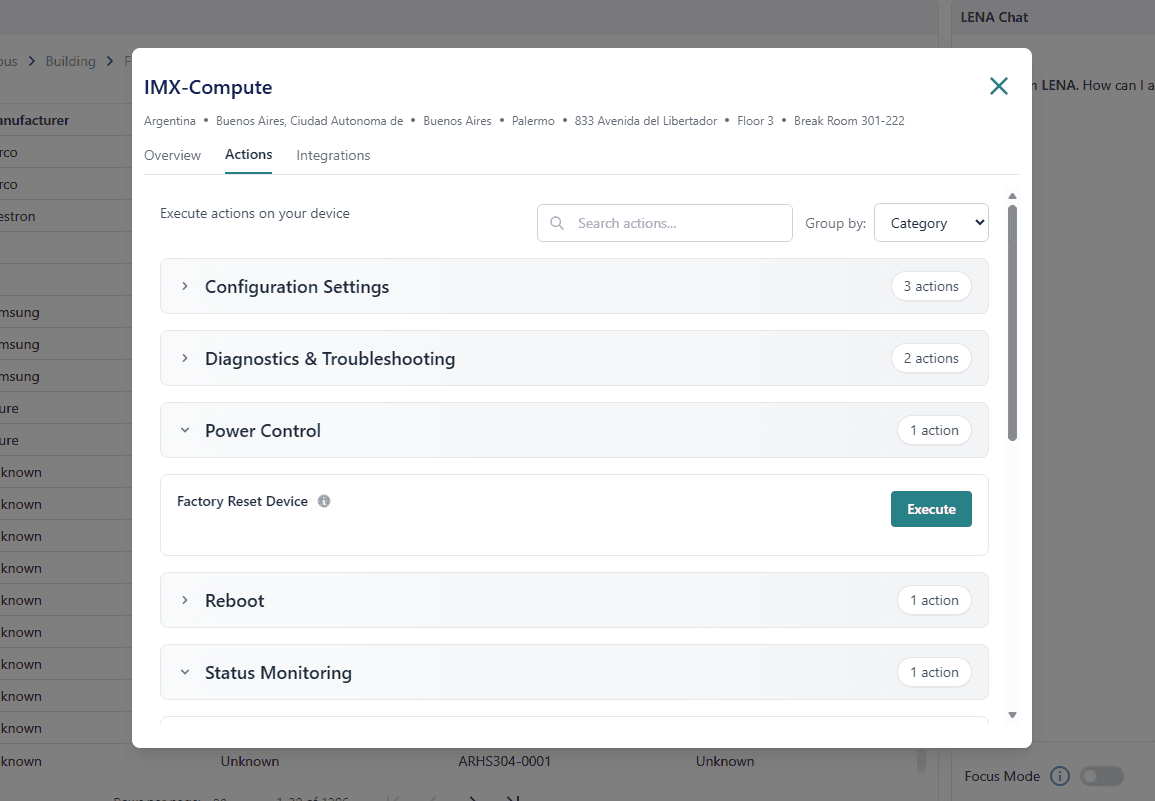The width and height of the screenshot is (1155, 801).
Task: Click 'Break Room 301-222' location text
Action: tap(849, 121)
